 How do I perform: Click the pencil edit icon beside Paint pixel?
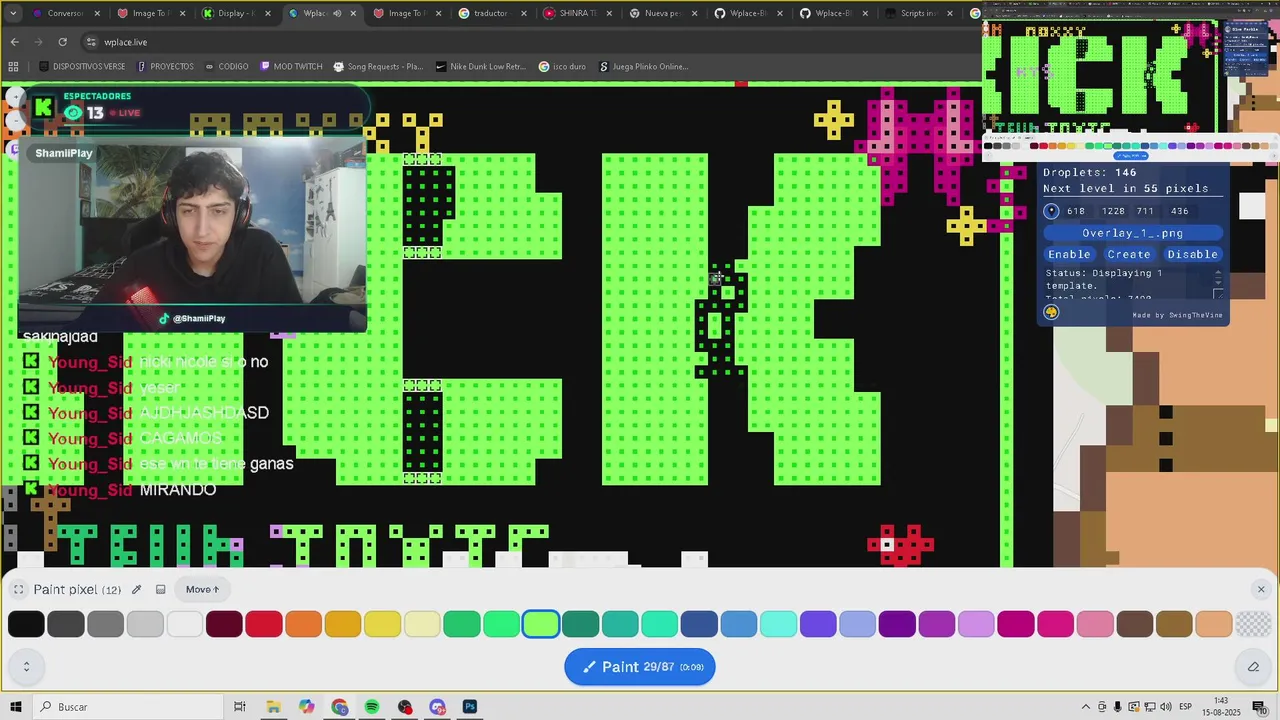[136, 589]
